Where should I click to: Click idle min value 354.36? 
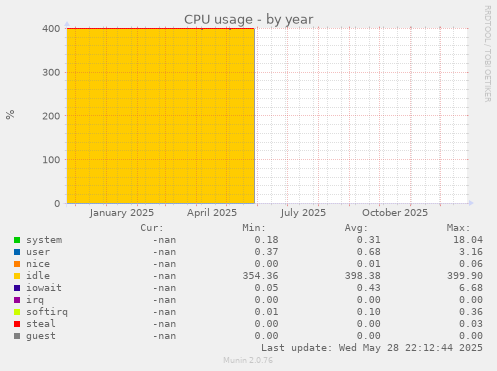(260, 276)
